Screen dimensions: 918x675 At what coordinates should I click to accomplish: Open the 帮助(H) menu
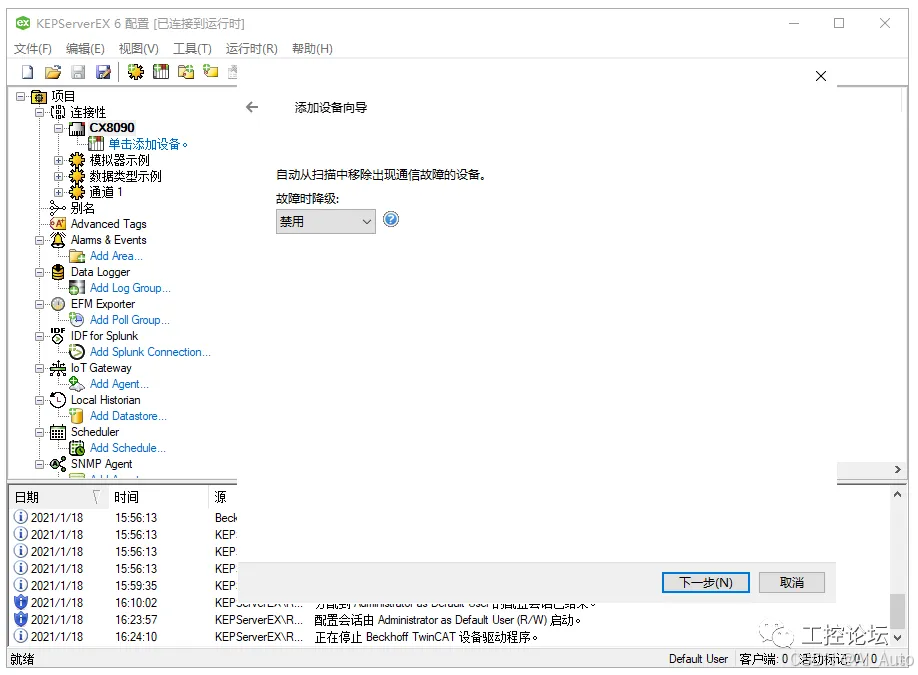pos(312,49)
